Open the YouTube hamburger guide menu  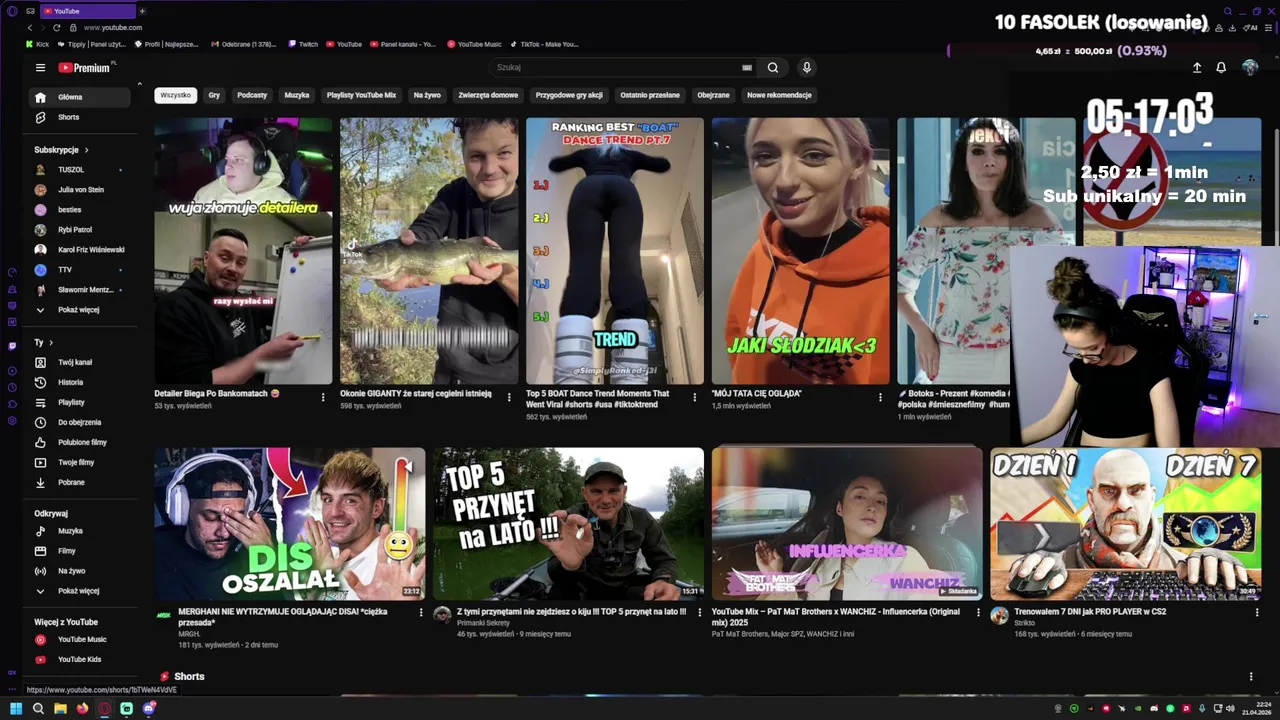(40, 68)
